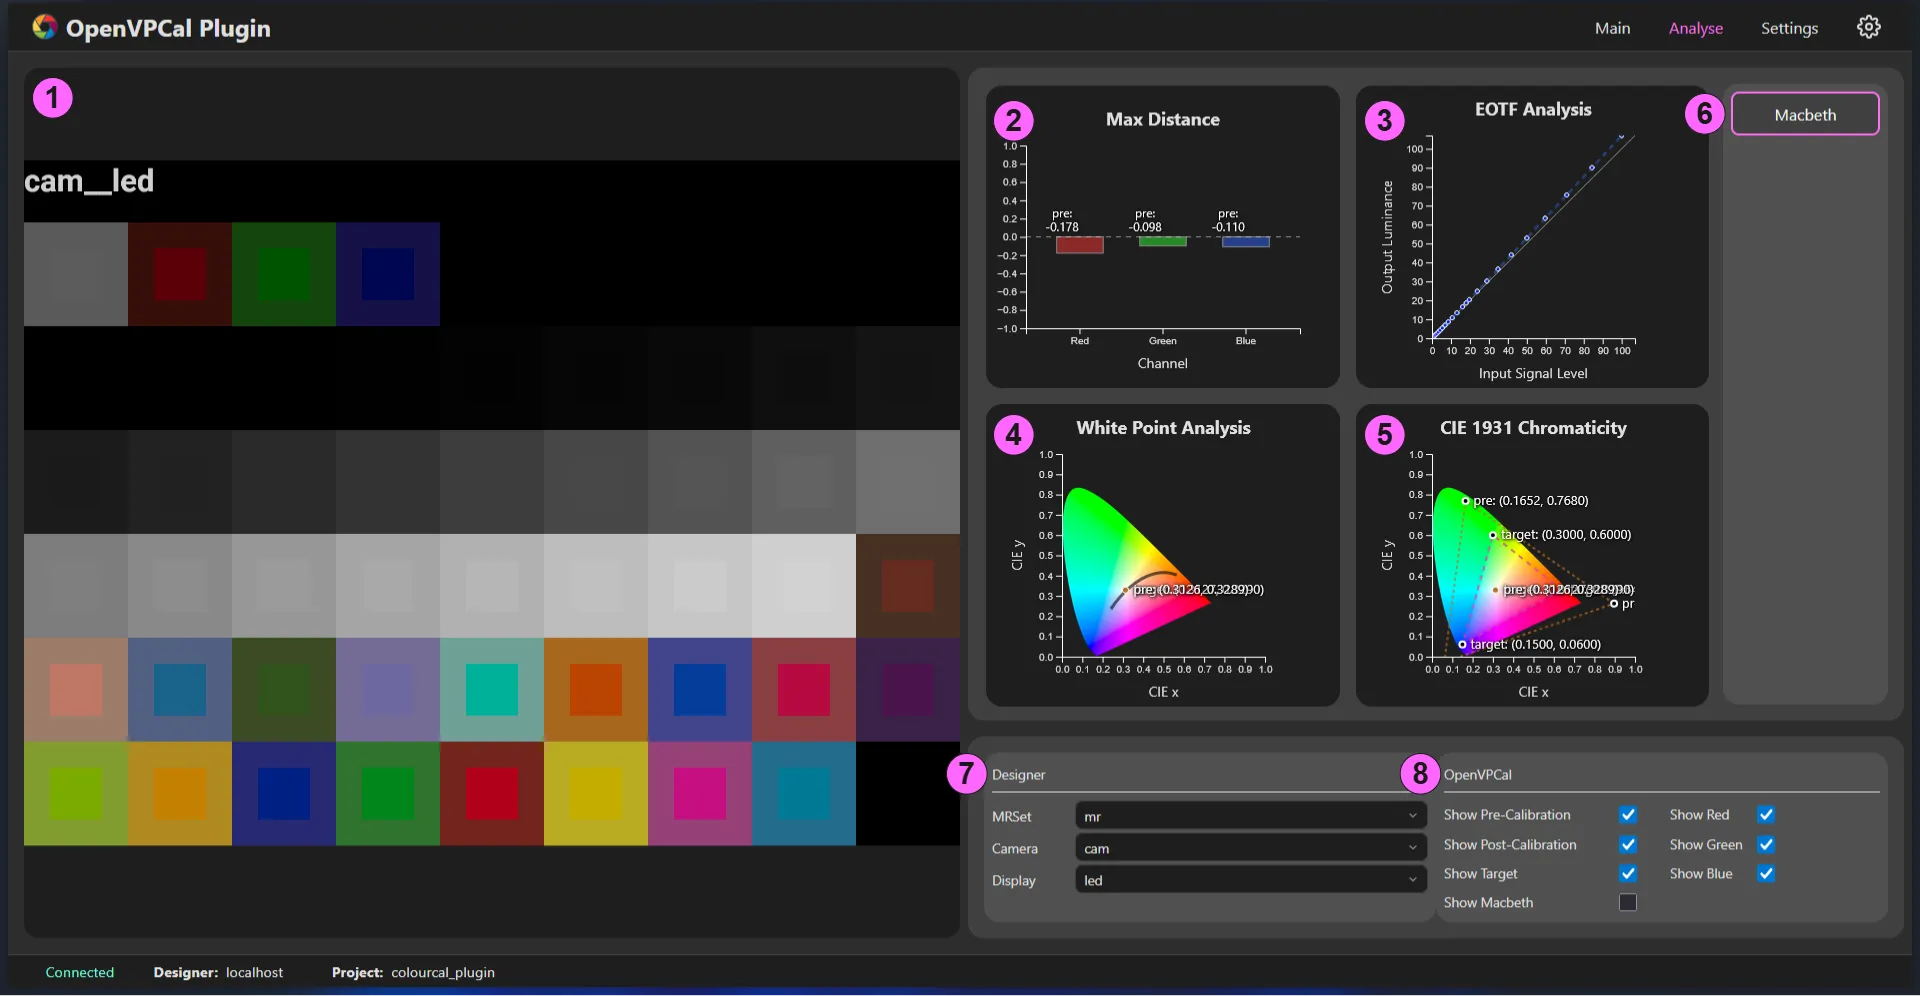Click the Macbeth button
1920x996 pixels.
[1805, 114]
